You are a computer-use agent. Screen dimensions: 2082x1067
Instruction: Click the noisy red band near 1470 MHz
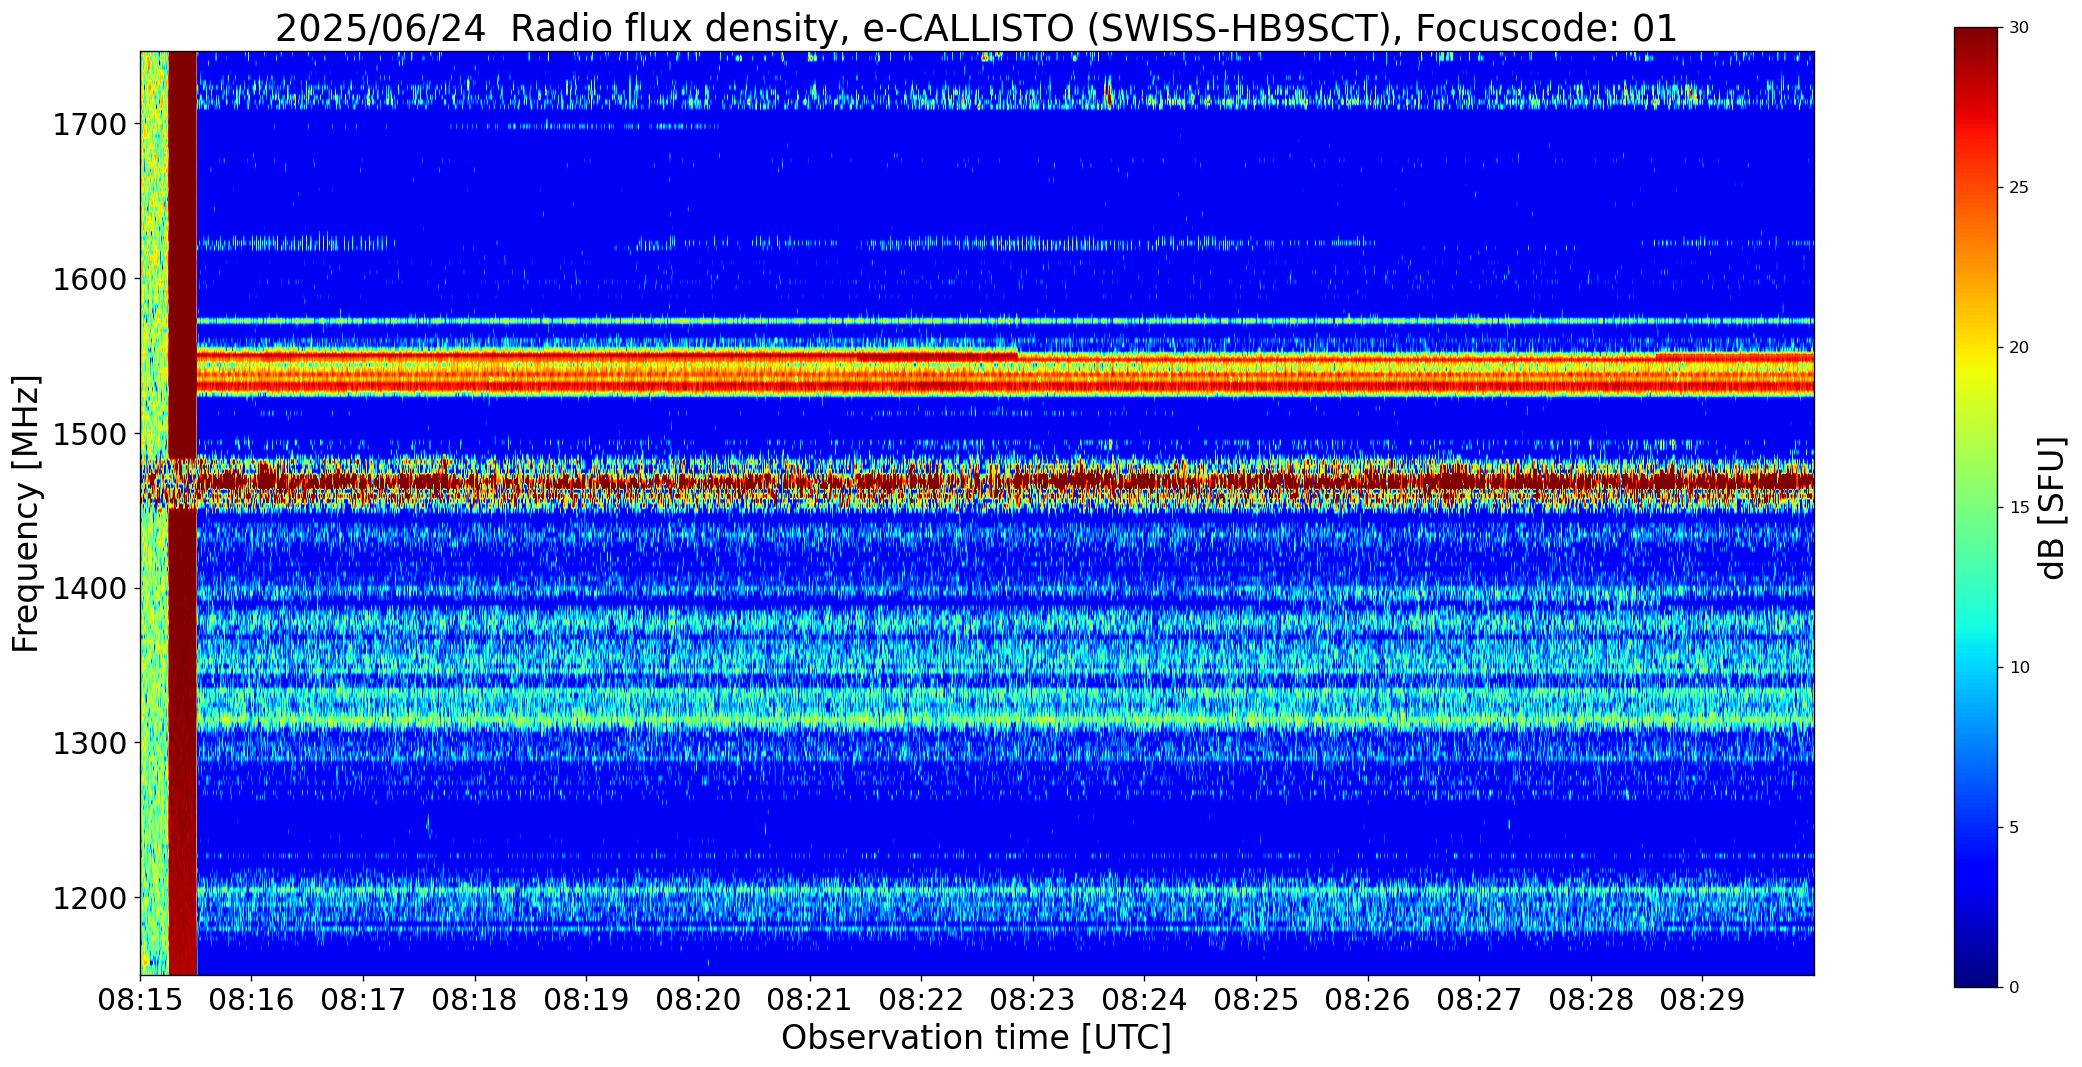click(1005, 481)
